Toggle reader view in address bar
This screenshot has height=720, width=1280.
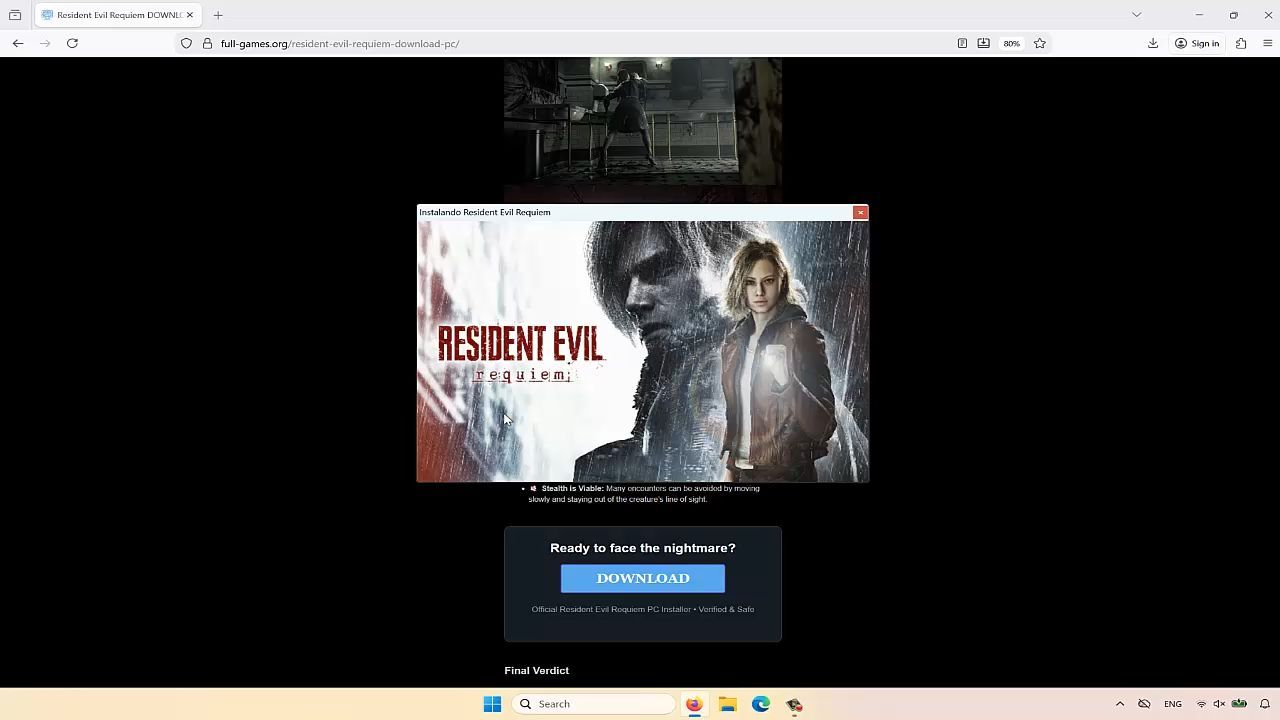962,43
